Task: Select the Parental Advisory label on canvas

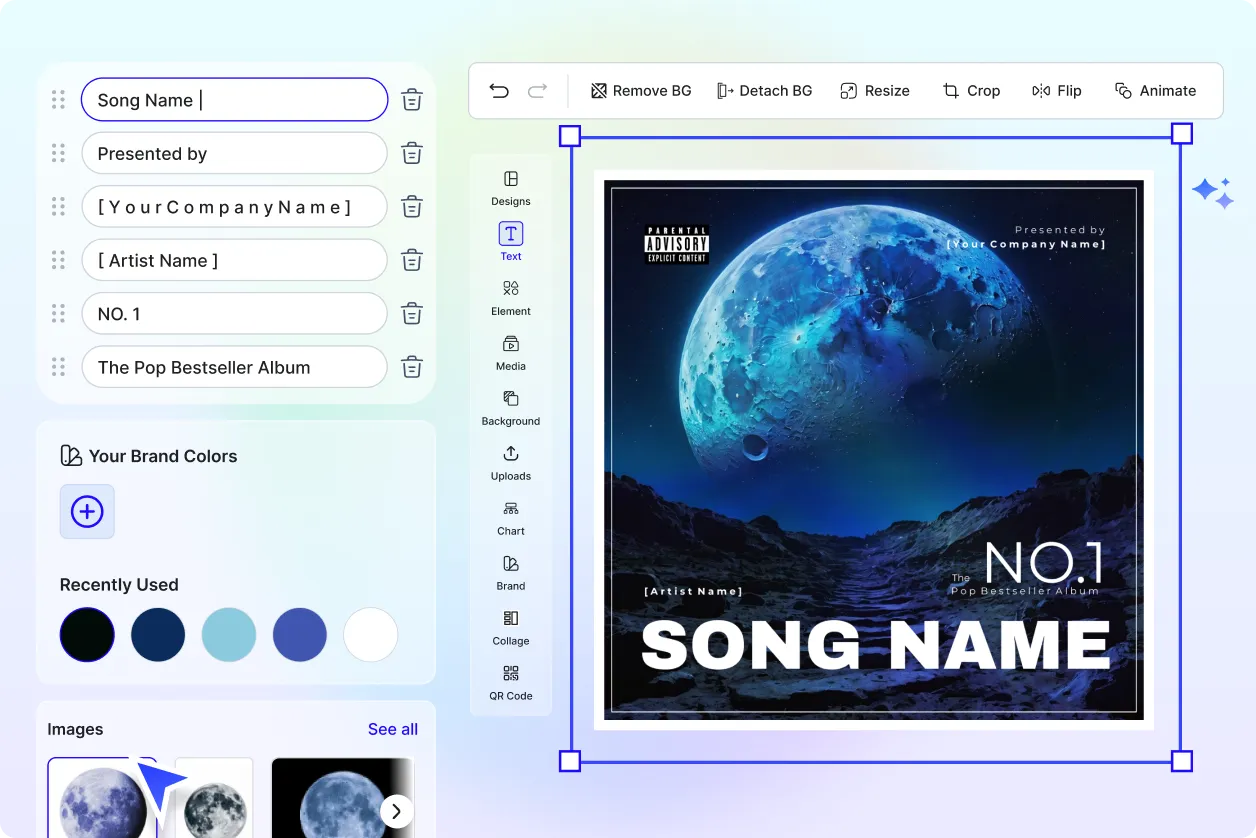Action: (x=677, y=245)
